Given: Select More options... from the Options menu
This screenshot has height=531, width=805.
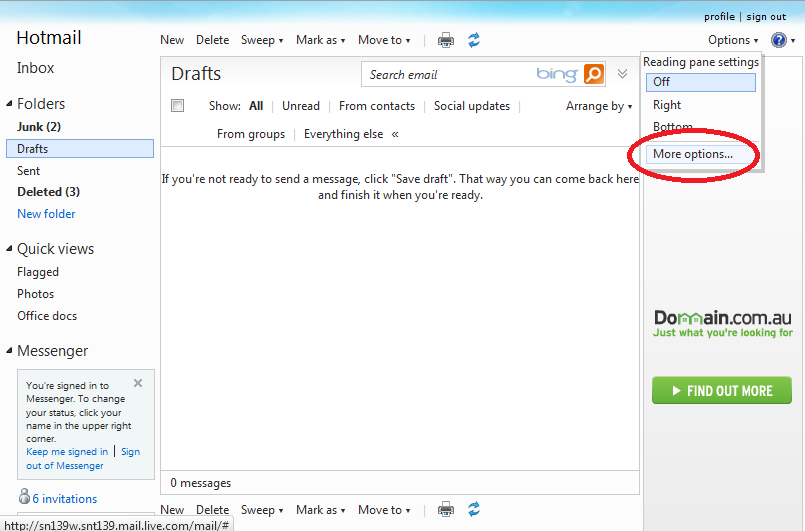Looking at the screenshot, I should click(x=692, y=154).
